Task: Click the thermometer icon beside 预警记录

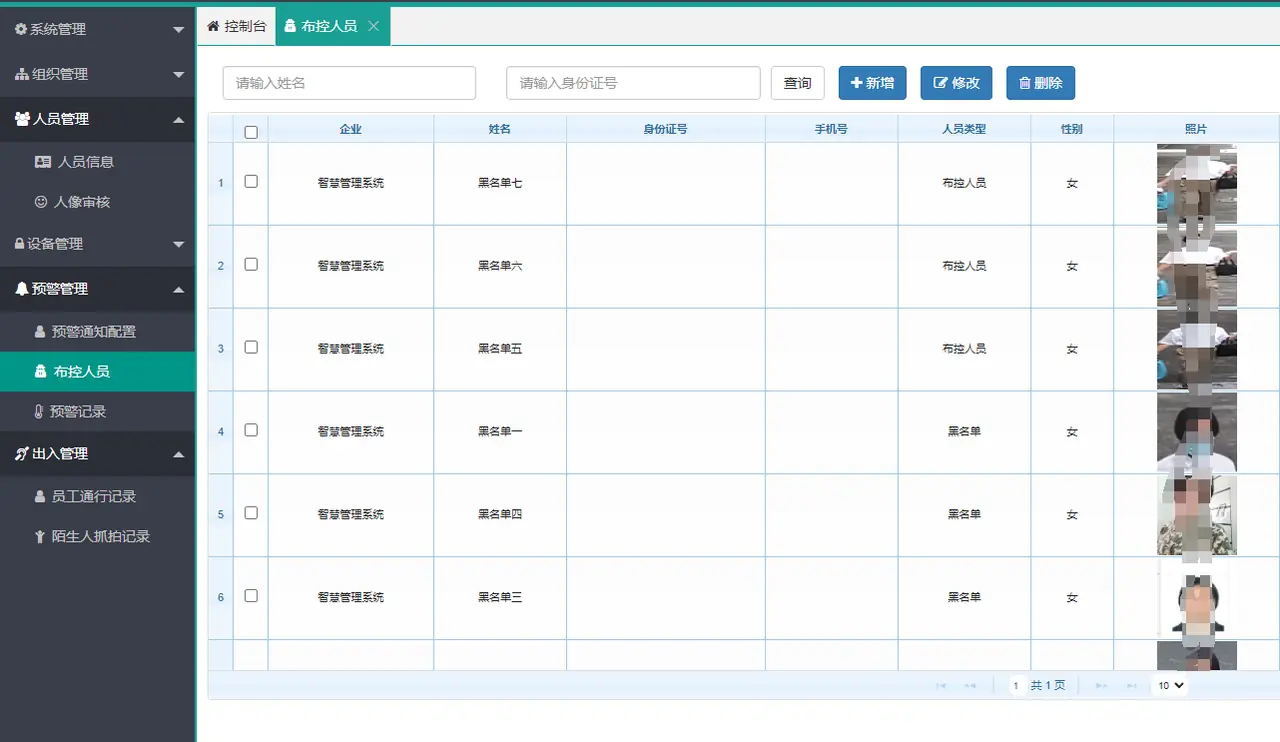Action: point(40,412)
